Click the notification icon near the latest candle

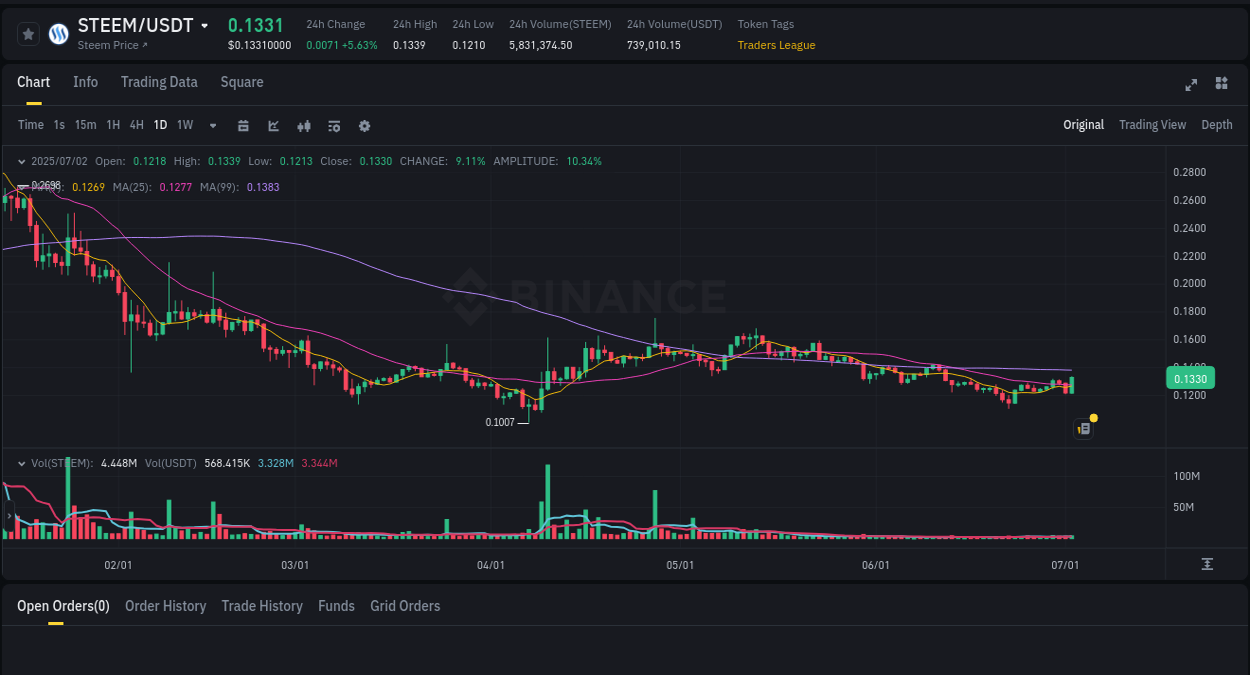click(1084, 427)
